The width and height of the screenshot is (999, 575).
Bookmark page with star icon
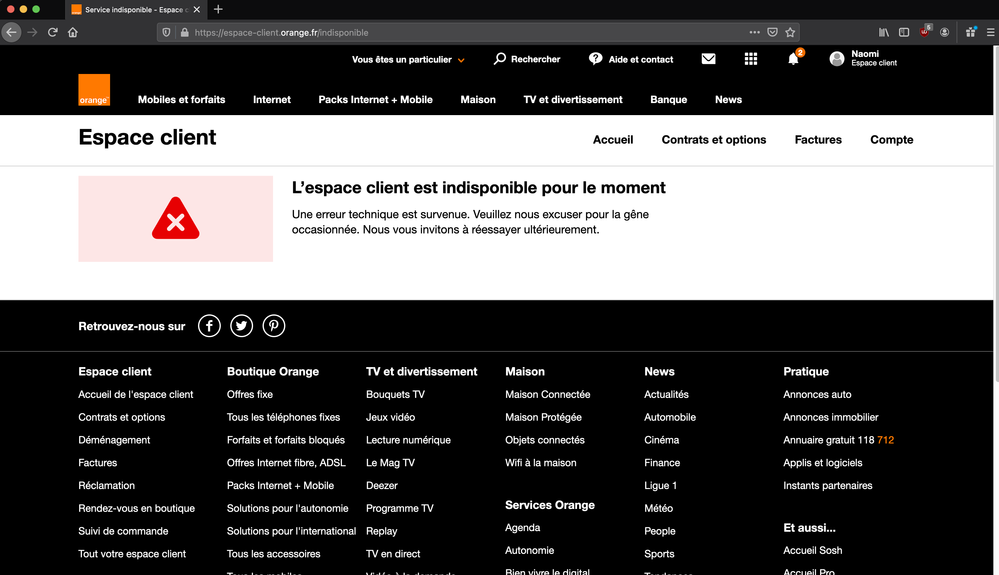tap(790, 32)
